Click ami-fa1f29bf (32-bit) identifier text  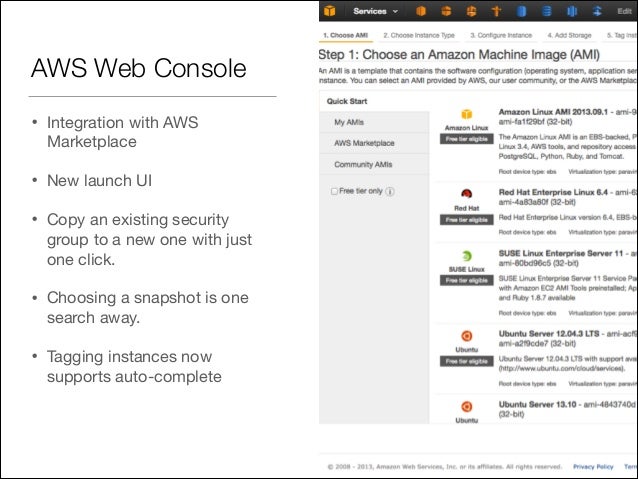(x=535, y=122)
